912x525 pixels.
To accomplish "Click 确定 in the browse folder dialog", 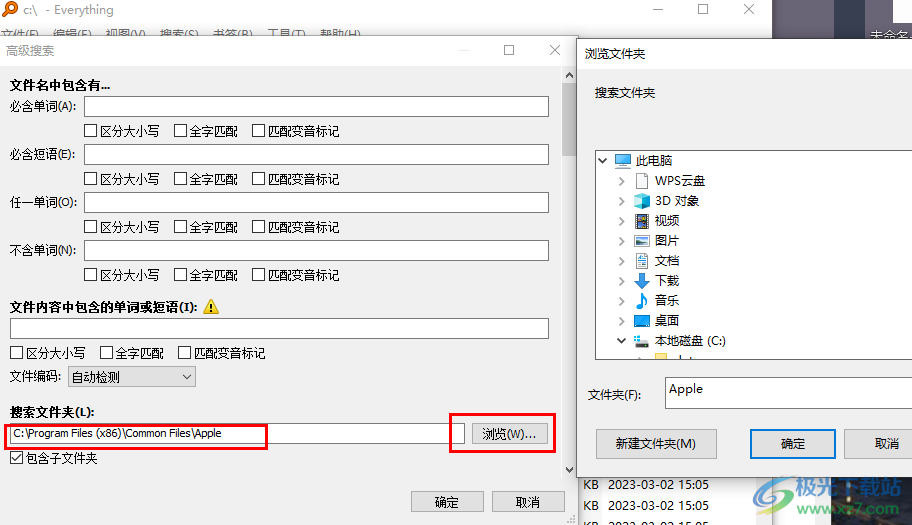I will click(x=793, y=444).
